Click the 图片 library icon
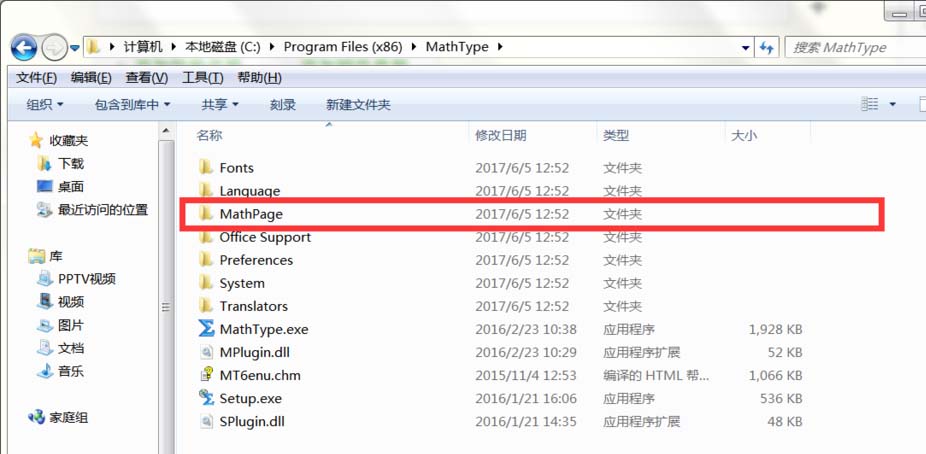This screenshot has width=926, height=454. click(45, 325)
